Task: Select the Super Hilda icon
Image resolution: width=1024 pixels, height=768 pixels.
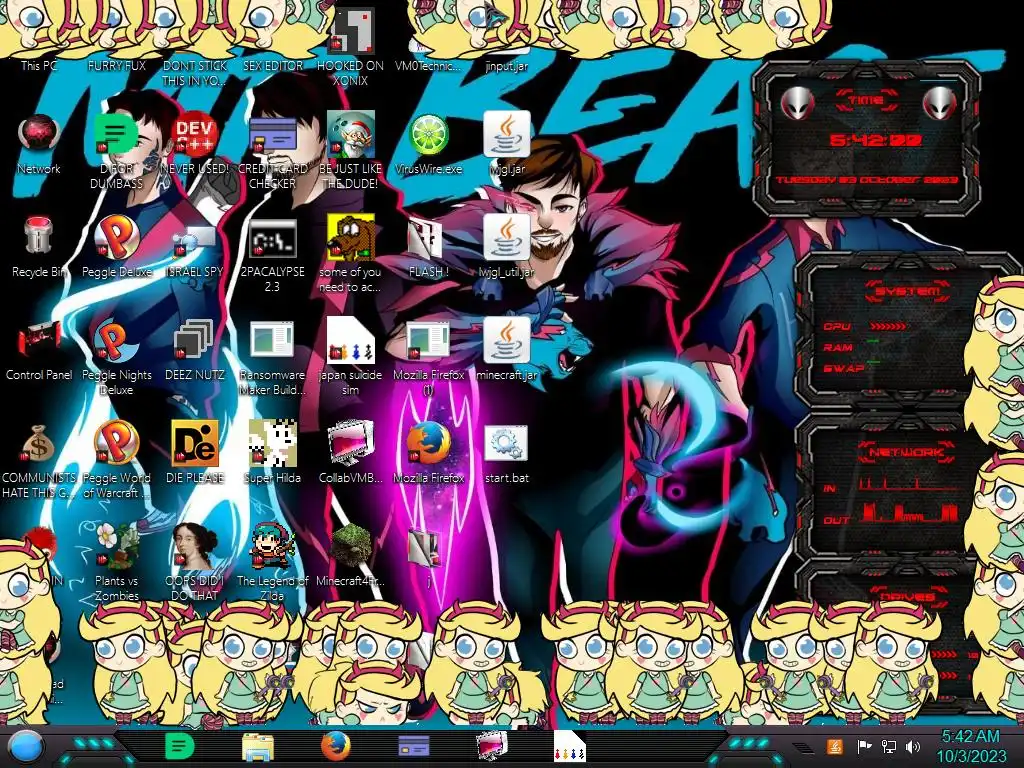Action: [273, 444]
